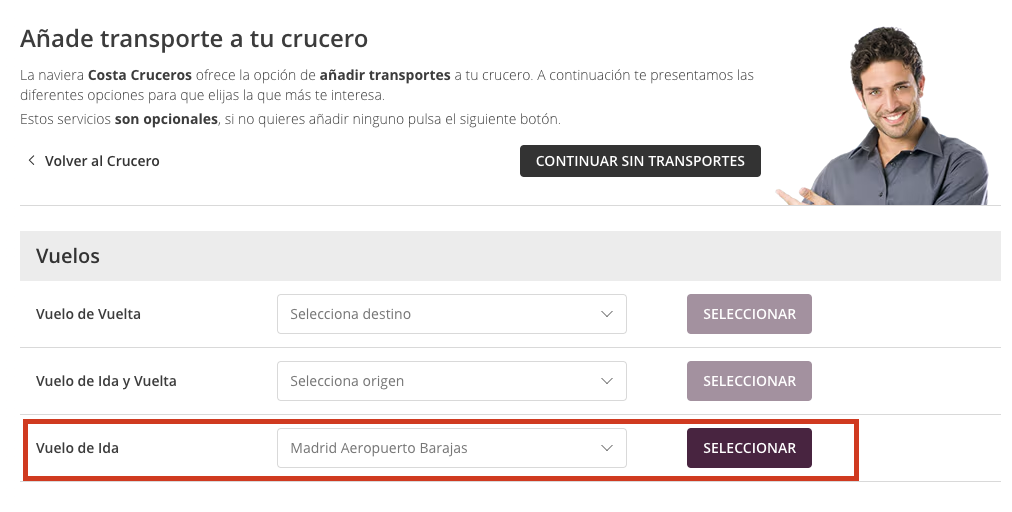Screen dimensions: 1012x512
Task: Open the Selecciona destino dropdown
Action: point(452,314)
